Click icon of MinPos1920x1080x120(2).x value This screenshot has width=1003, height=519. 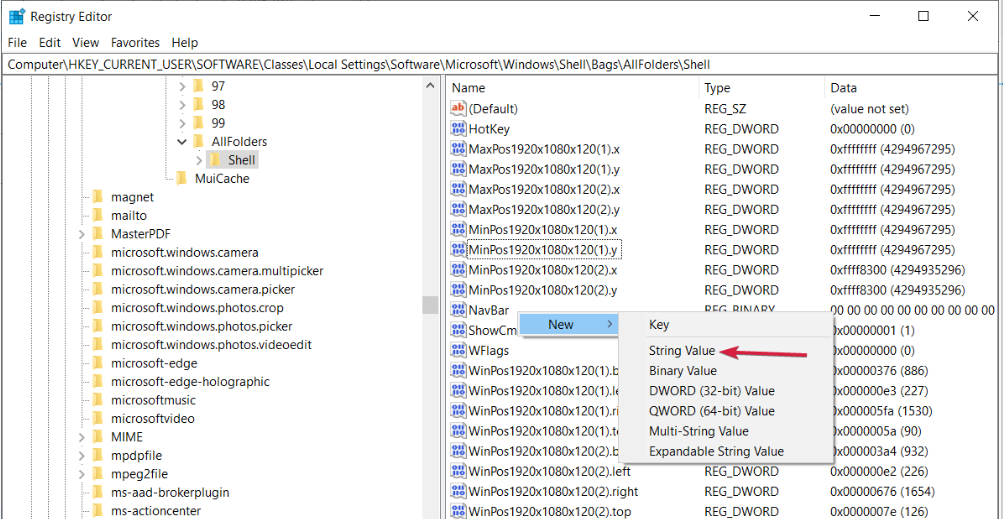(459, 269)
